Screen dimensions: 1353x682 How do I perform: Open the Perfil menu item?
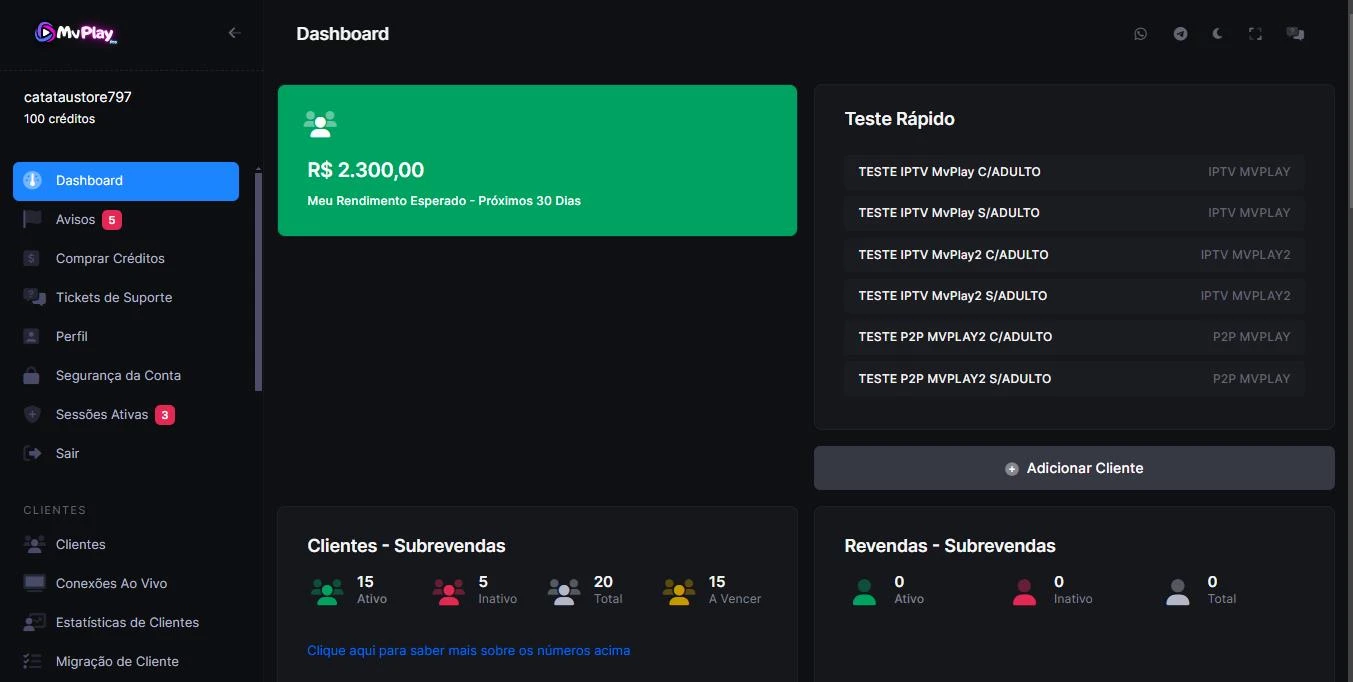70,336
